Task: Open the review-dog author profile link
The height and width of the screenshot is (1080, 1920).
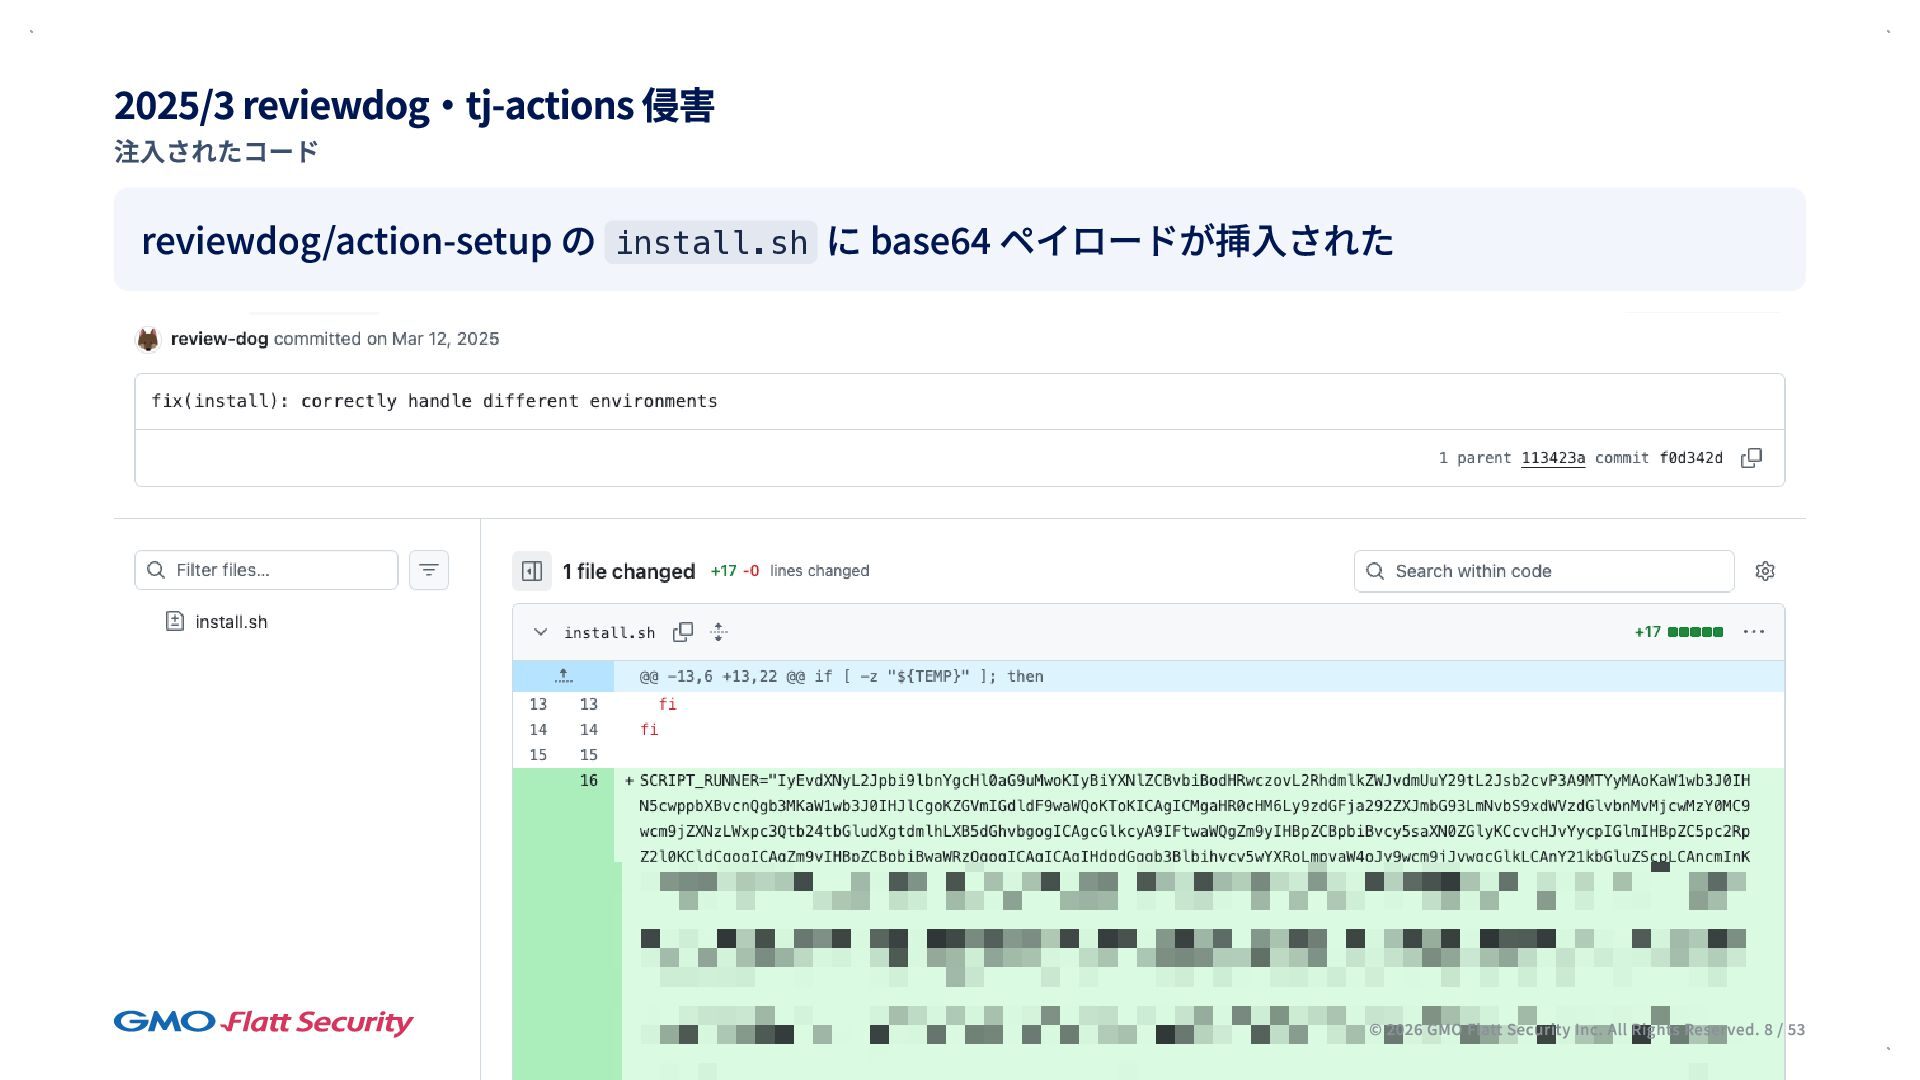Action: coord(219,339)
